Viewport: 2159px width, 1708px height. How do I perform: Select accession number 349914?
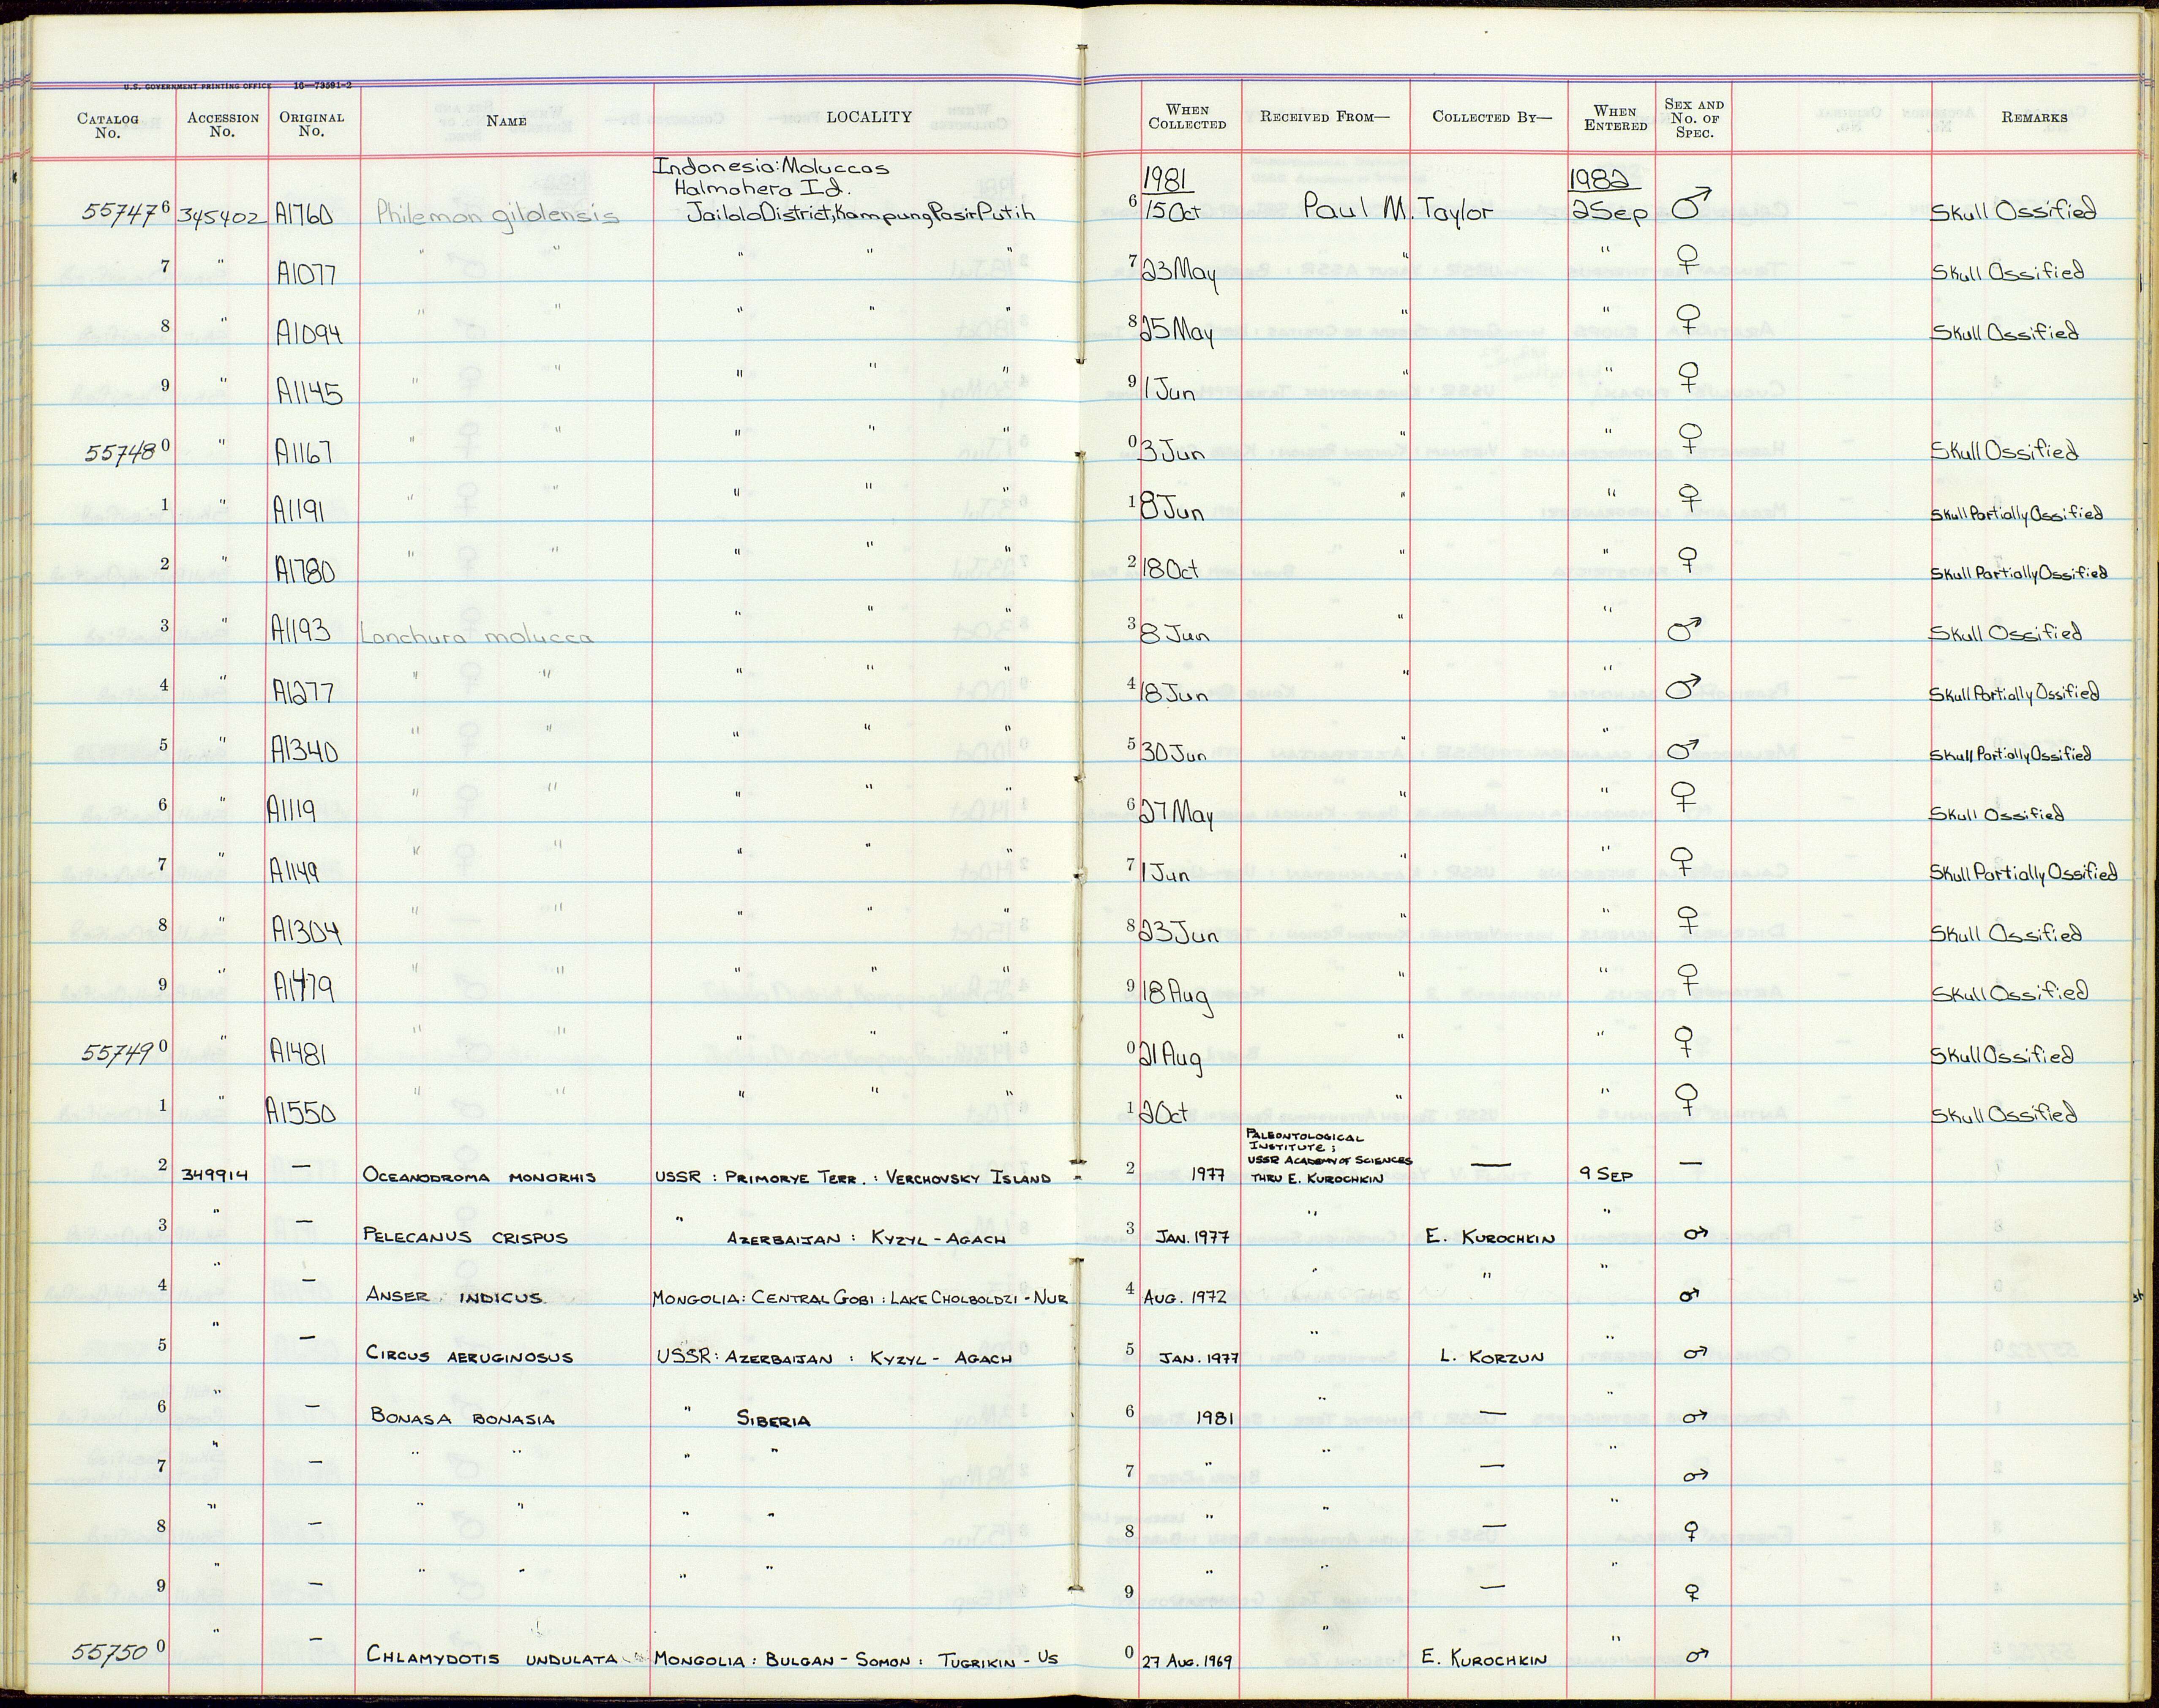pyautogui.click(x=215, y=1175)
